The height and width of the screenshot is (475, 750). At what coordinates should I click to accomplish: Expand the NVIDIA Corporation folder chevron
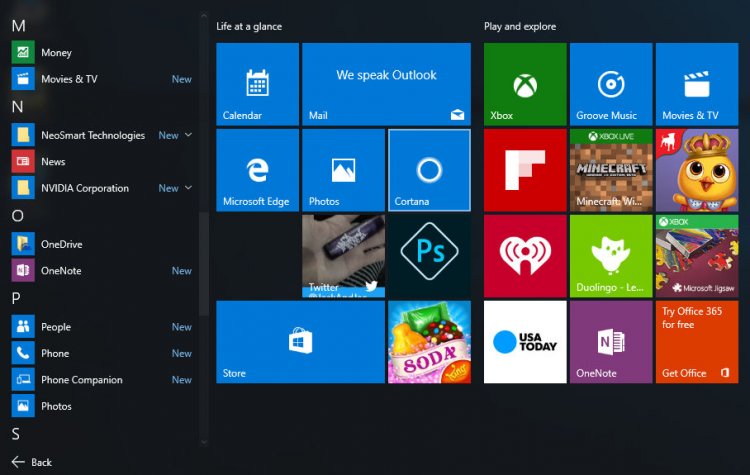coord(188,188)
